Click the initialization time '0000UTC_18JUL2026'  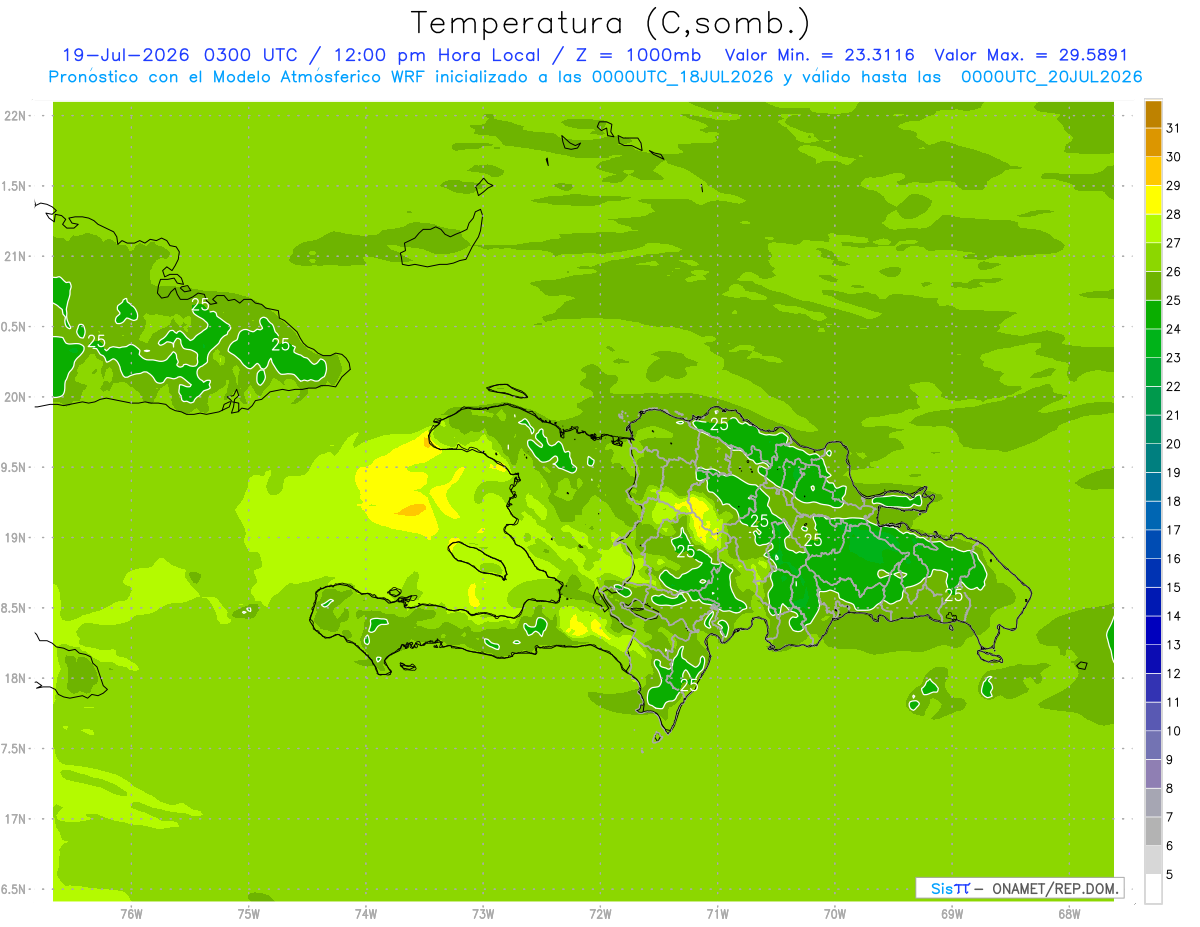[x=683, y=77]
